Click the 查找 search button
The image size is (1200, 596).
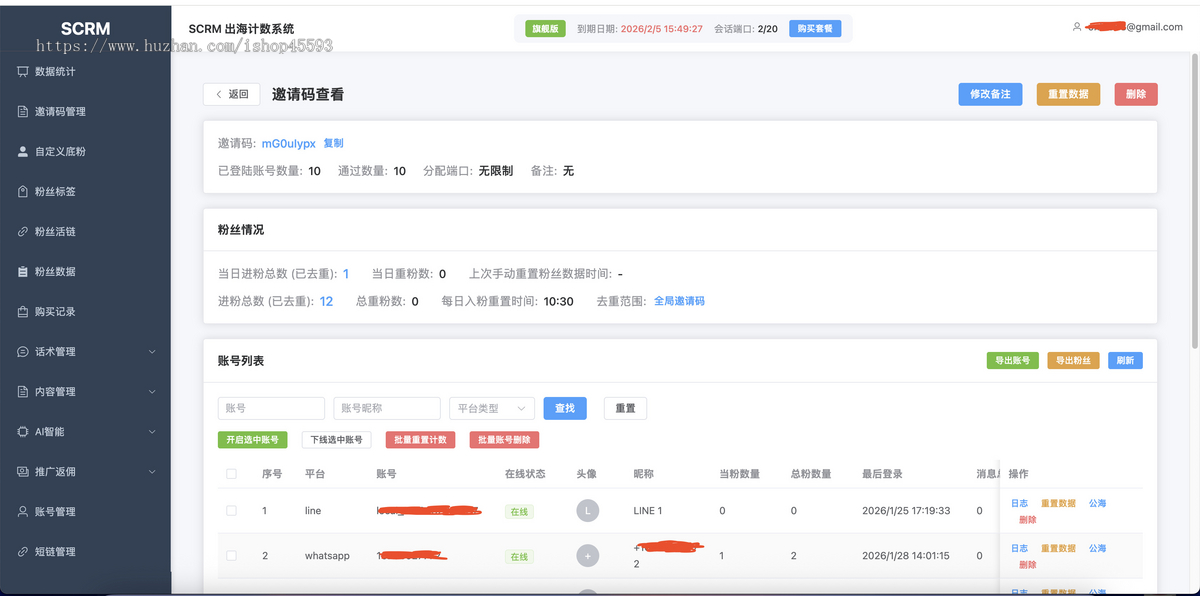[565, 408]
